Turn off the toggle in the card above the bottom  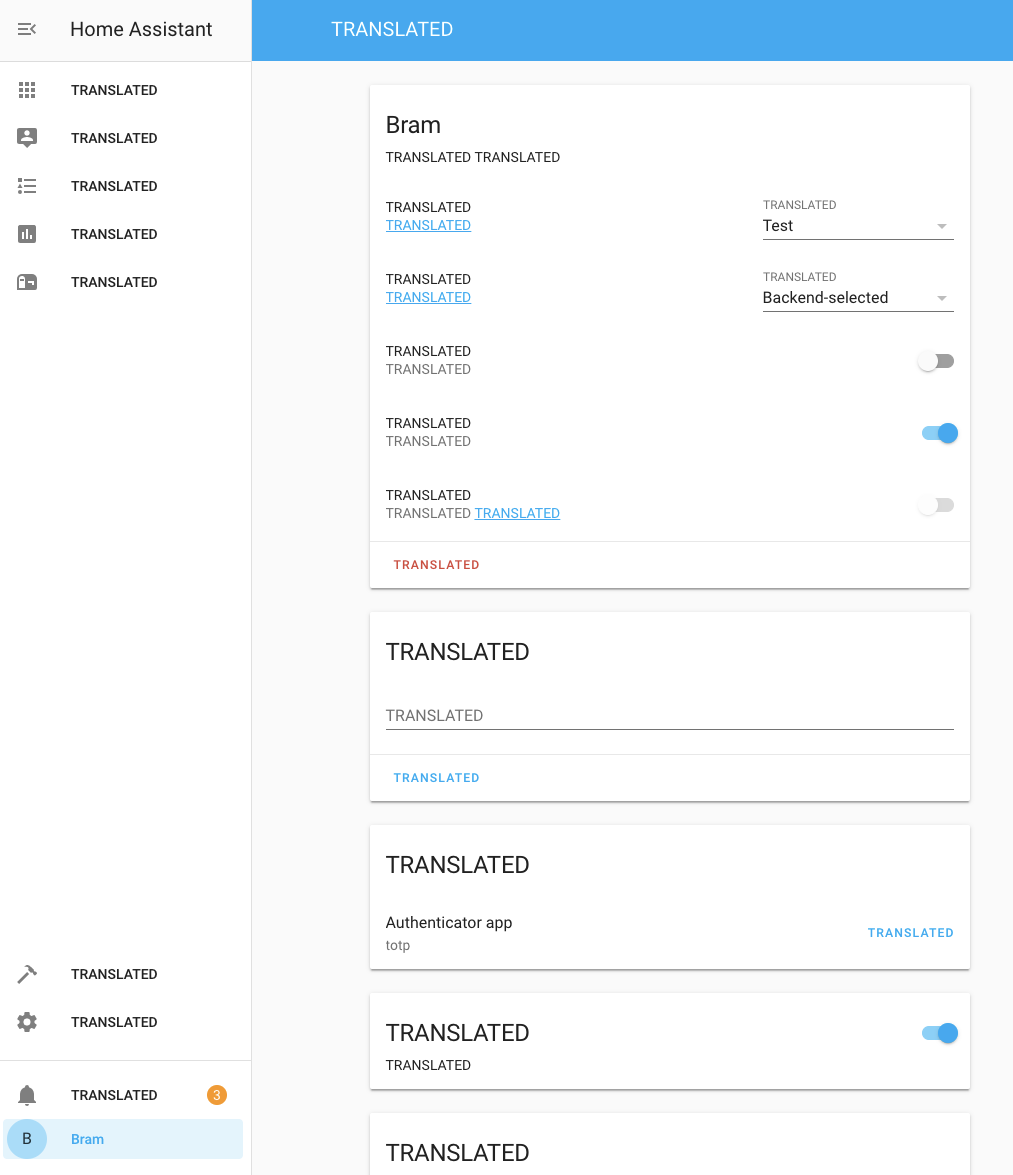pos(938,1032)
